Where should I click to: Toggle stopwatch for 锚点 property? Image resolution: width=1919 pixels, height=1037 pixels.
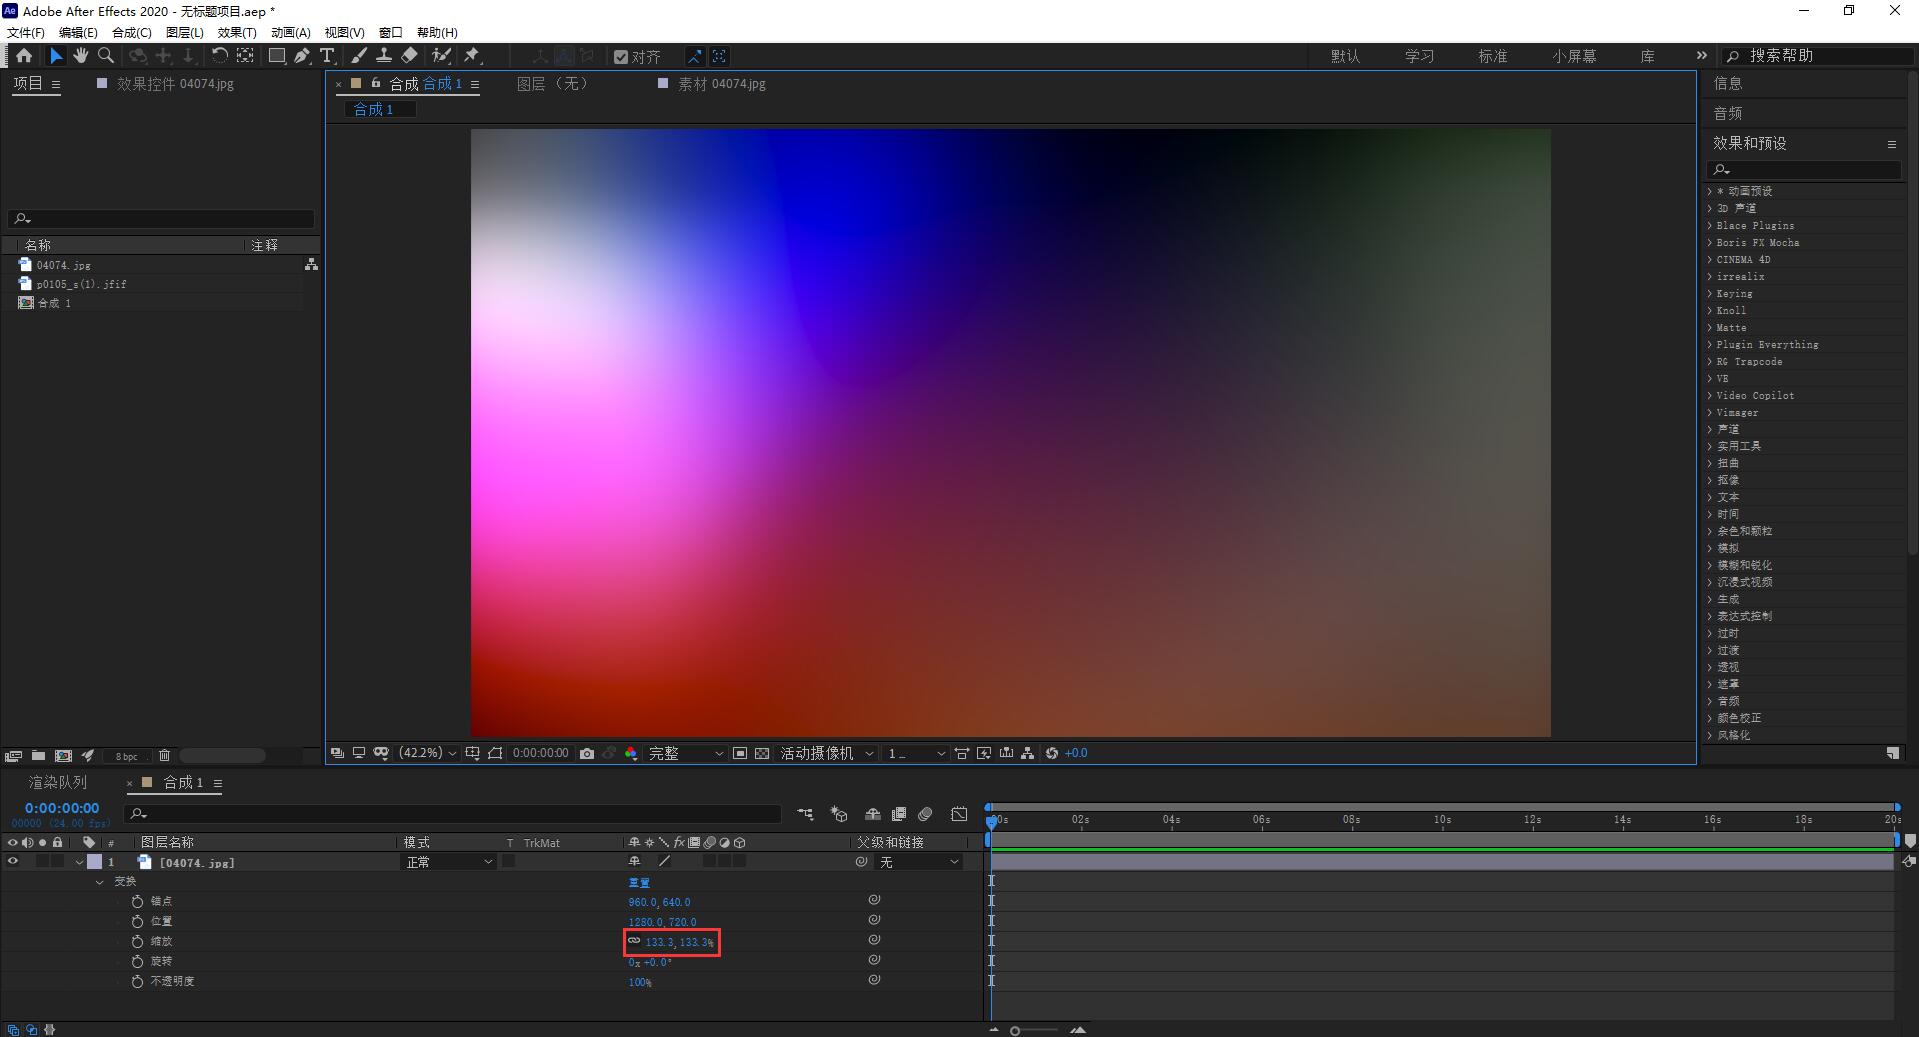[137, 902]
